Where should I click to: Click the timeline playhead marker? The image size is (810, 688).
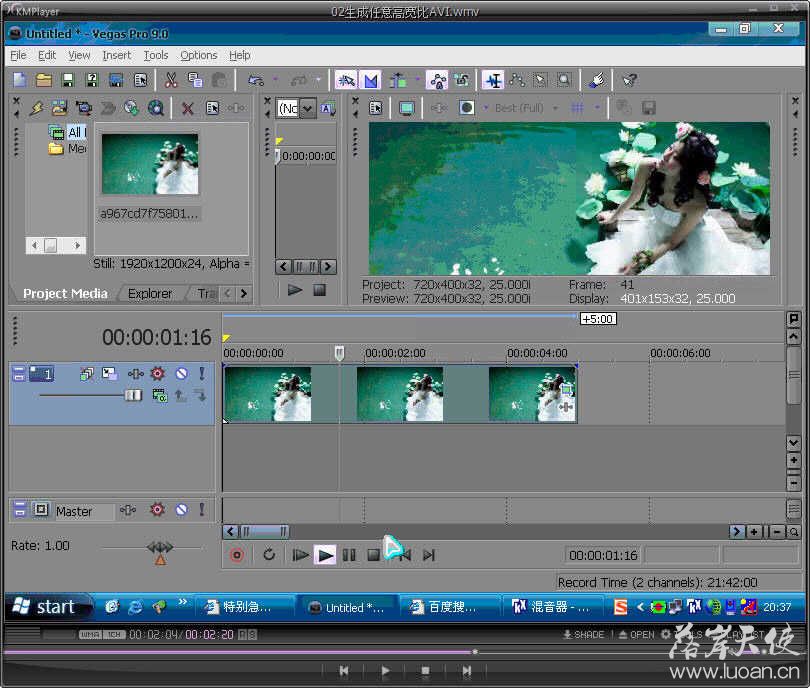click(339, 353)
